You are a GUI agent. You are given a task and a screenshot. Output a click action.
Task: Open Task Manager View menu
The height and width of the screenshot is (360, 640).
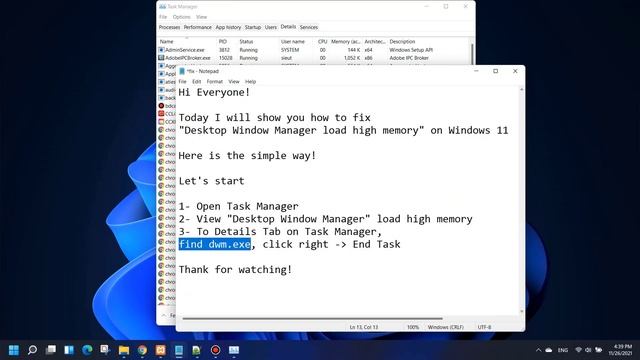pos(202,17)
